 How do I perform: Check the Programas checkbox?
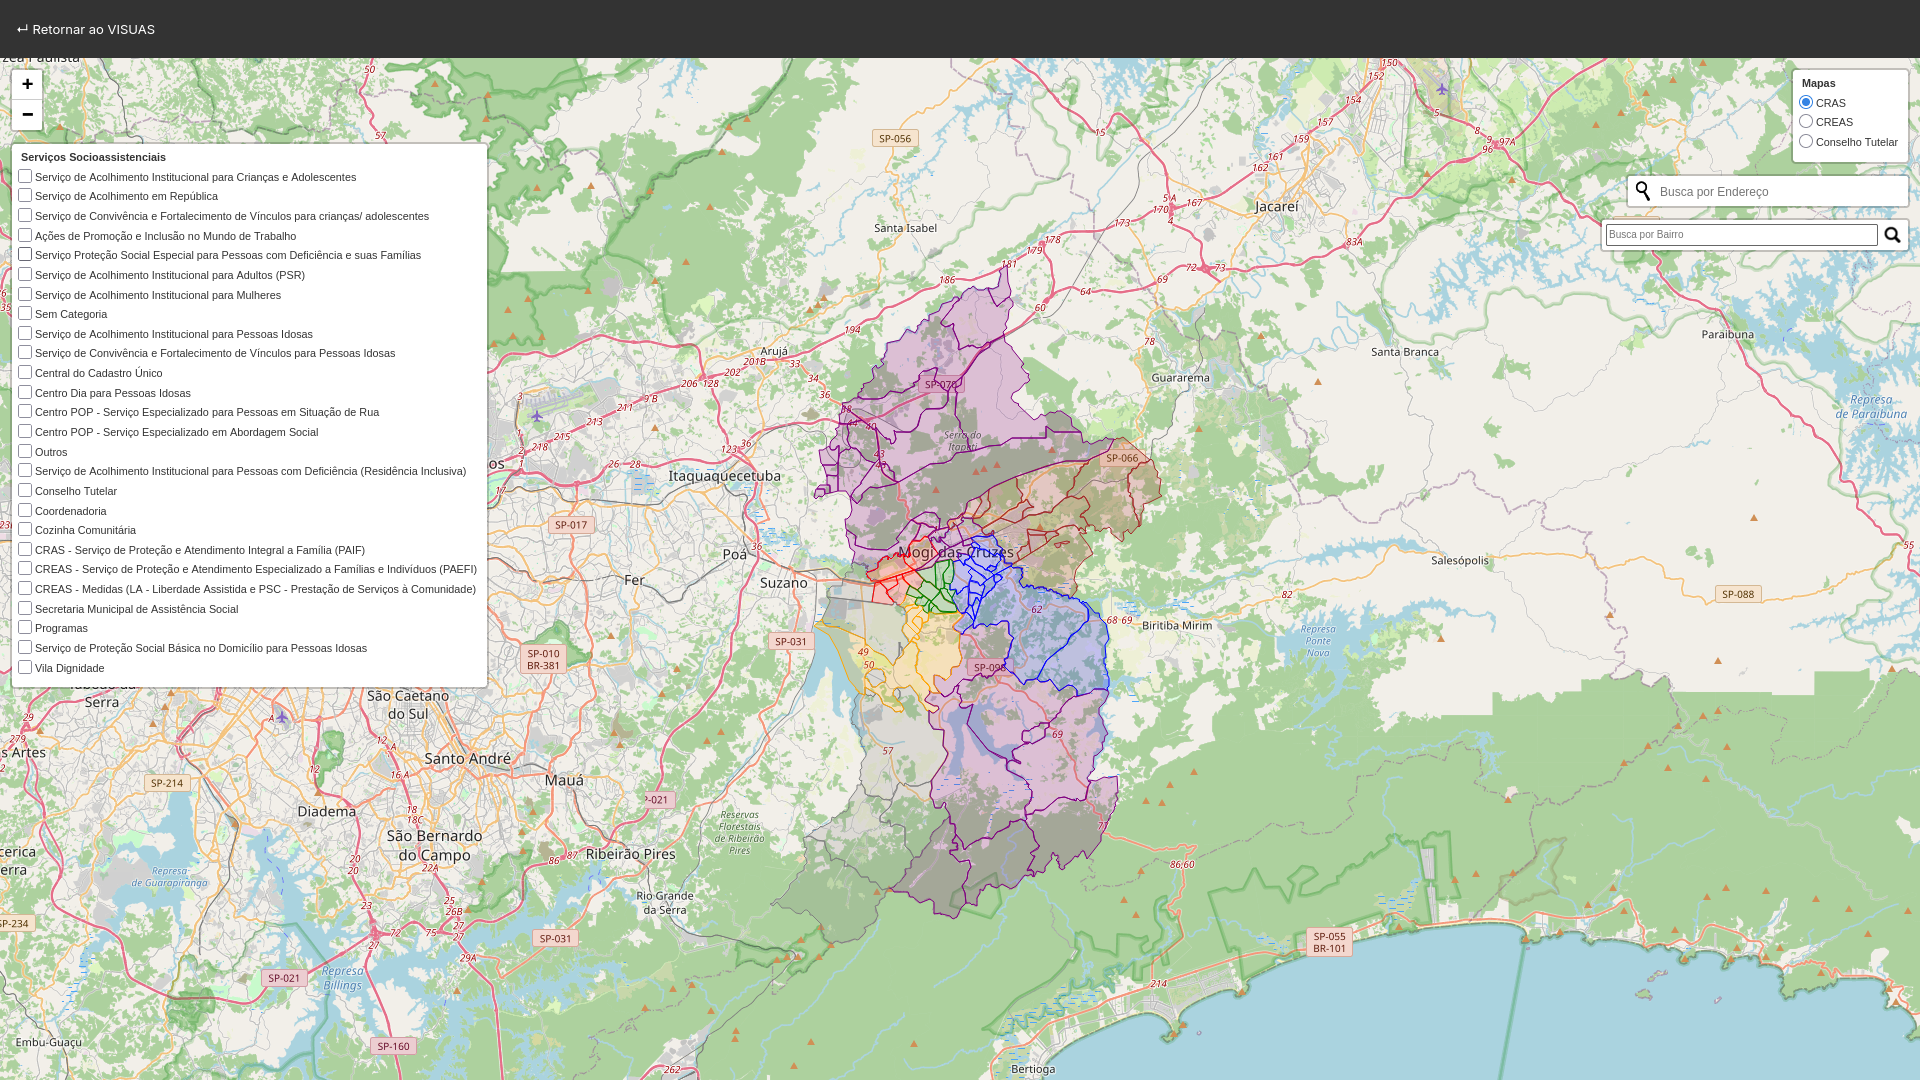tap(25, 627)
